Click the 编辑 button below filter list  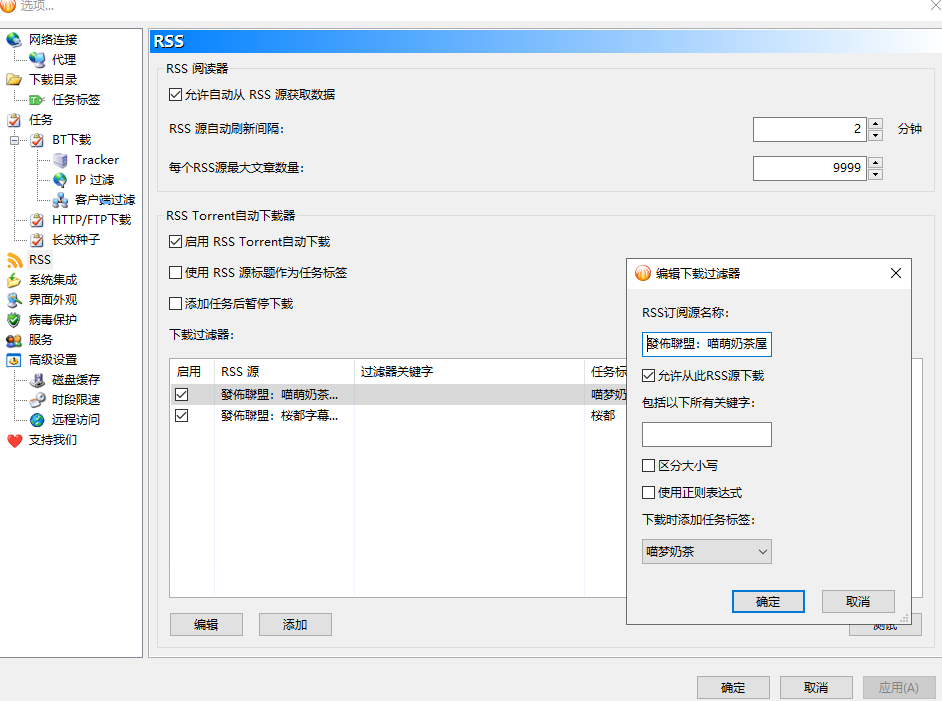pyautogui.click(x=206, y=625)
